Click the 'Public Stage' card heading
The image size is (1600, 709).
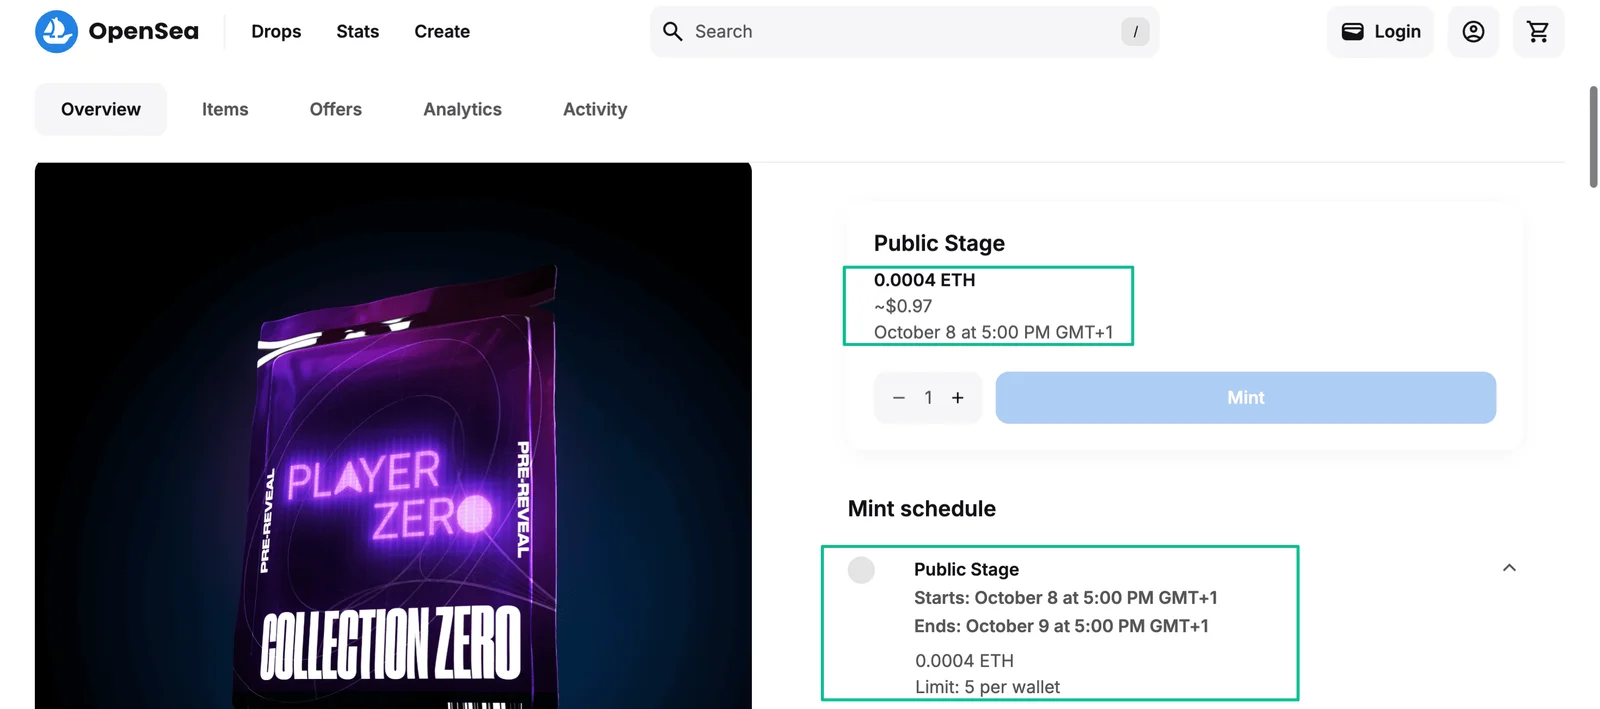[x=939, y=243]
